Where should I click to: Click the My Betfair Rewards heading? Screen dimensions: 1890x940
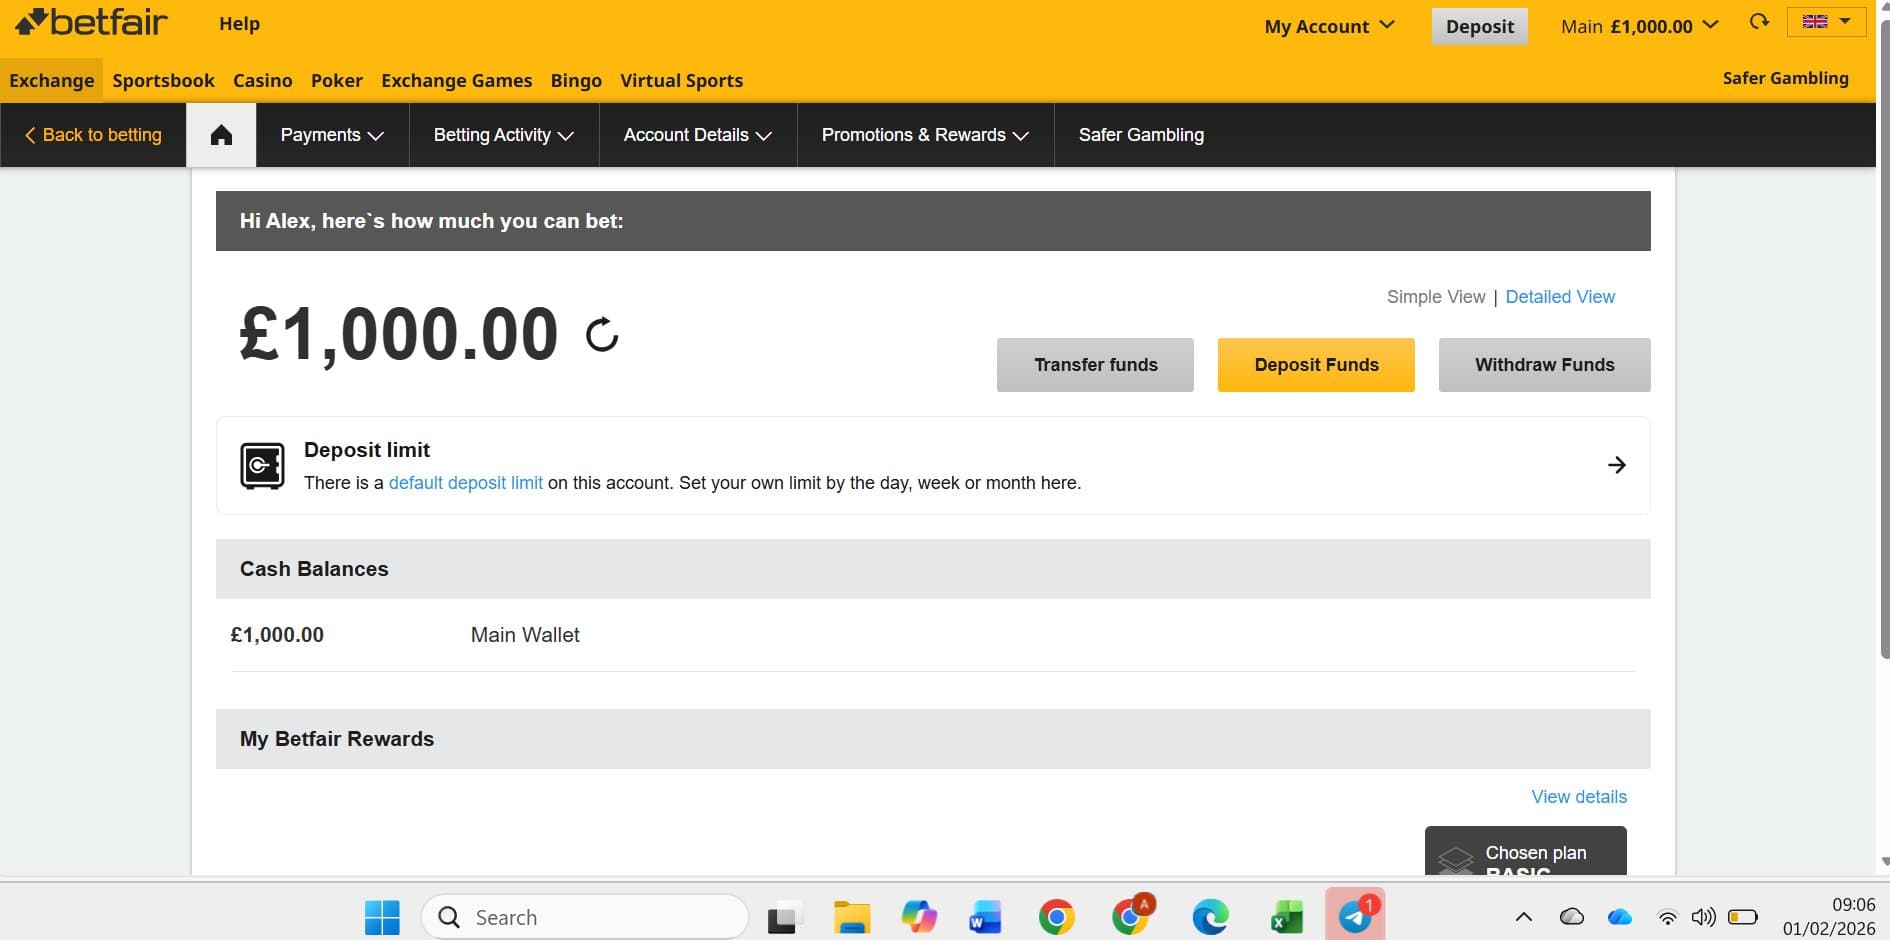pos(337,739)
